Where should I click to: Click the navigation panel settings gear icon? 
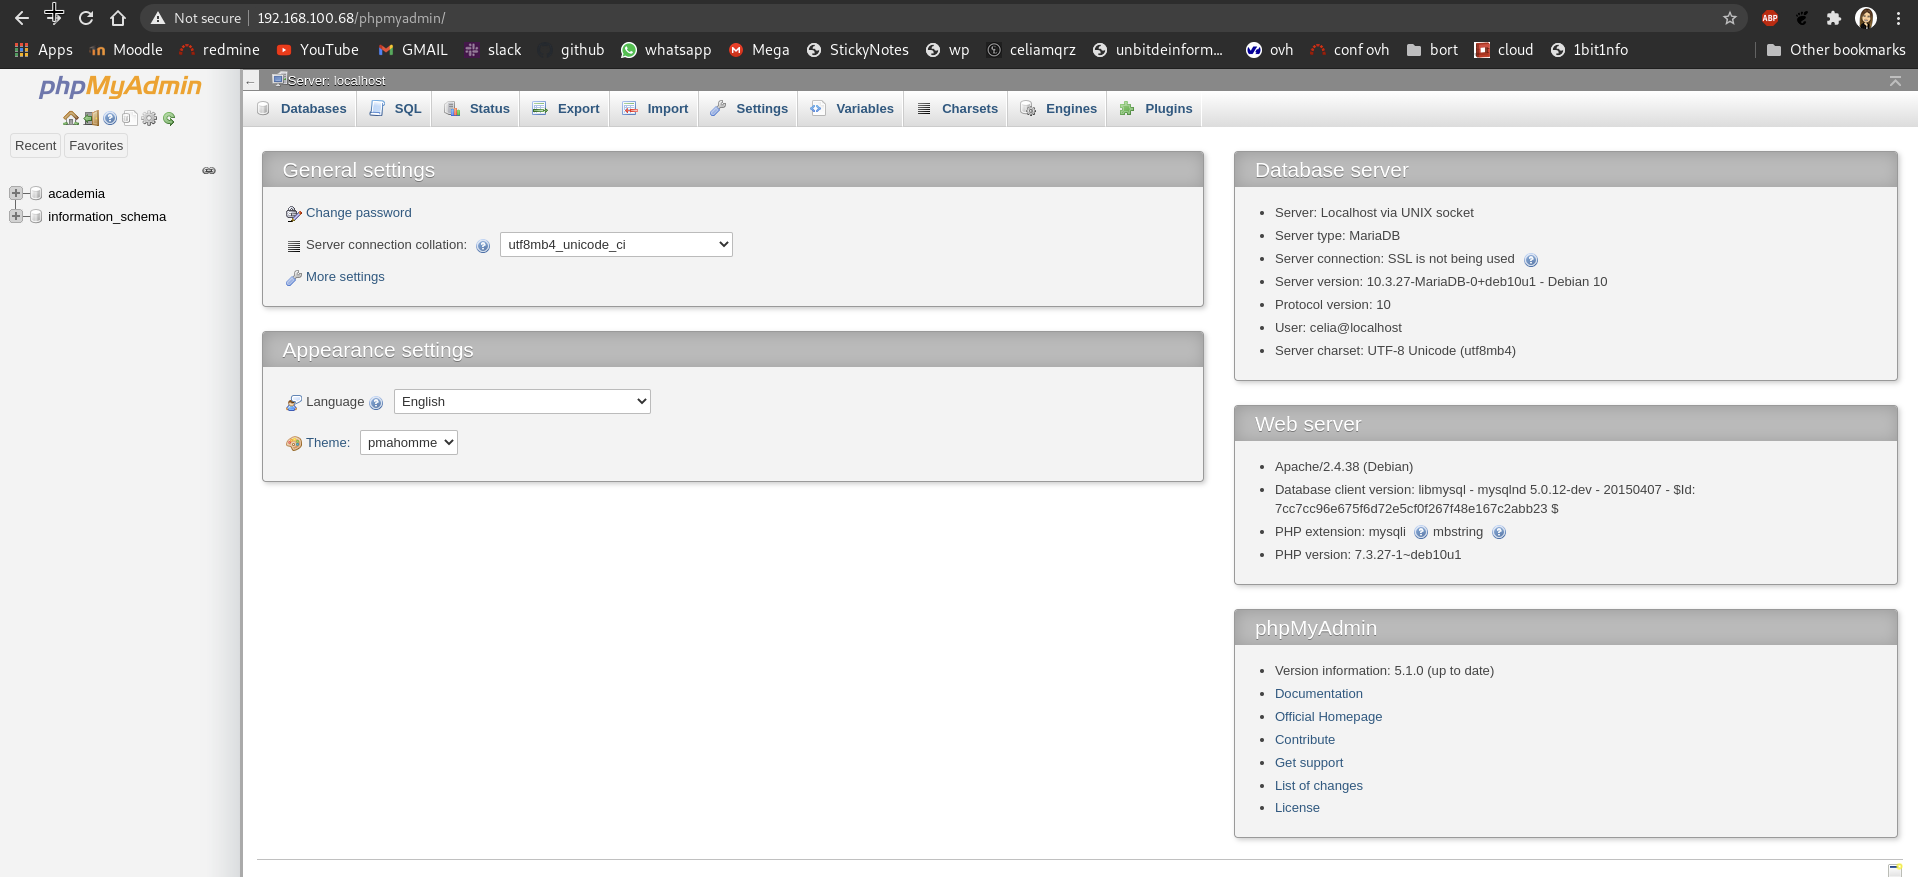149,118
